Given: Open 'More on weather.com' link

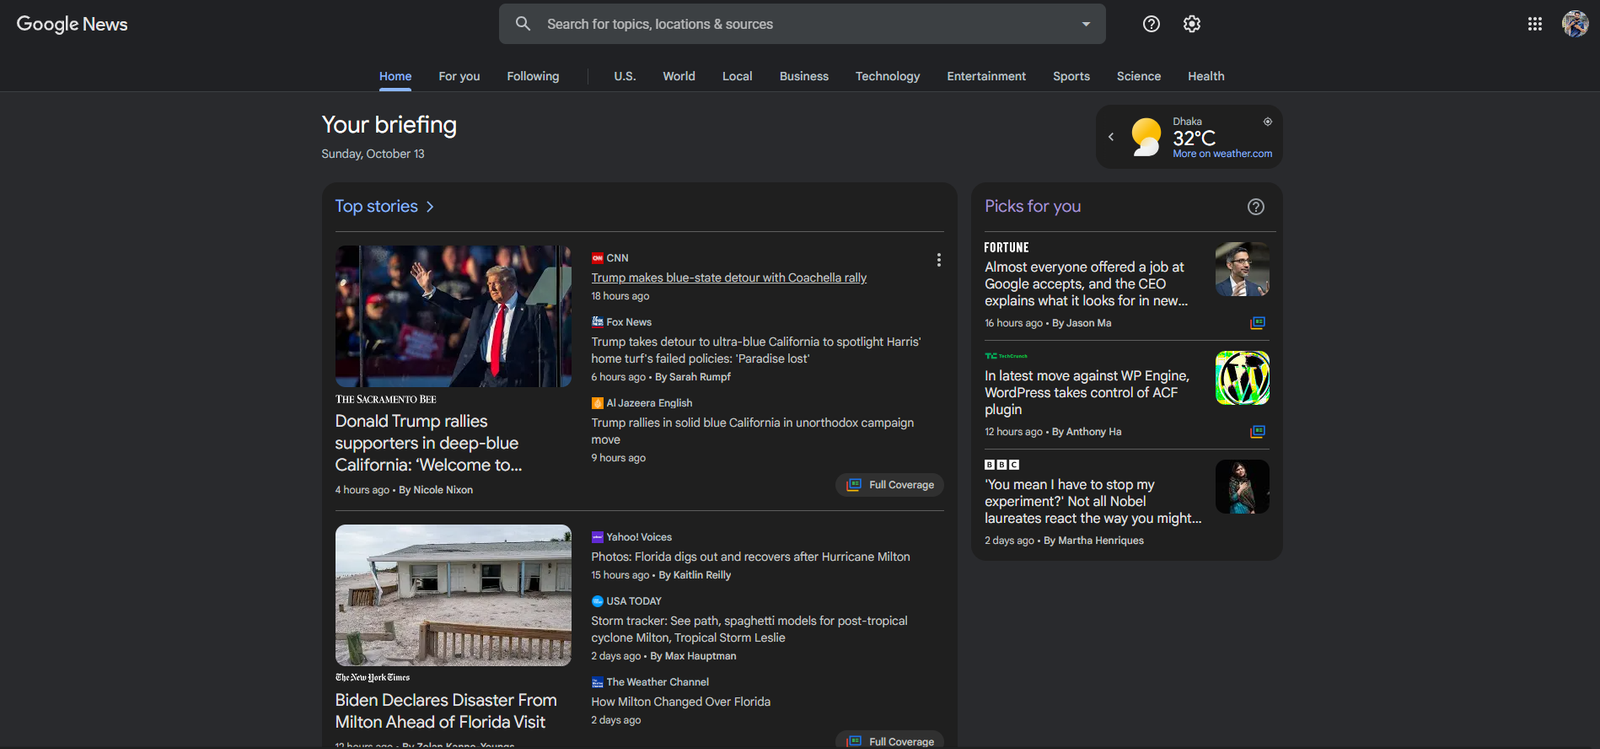Looking at the screenshot, I should (1222, 154).
